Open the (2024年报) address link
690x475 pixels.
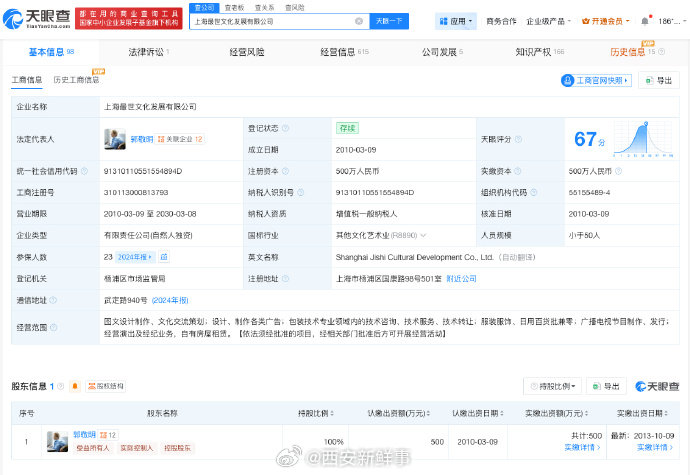click(x=170, y=300)
